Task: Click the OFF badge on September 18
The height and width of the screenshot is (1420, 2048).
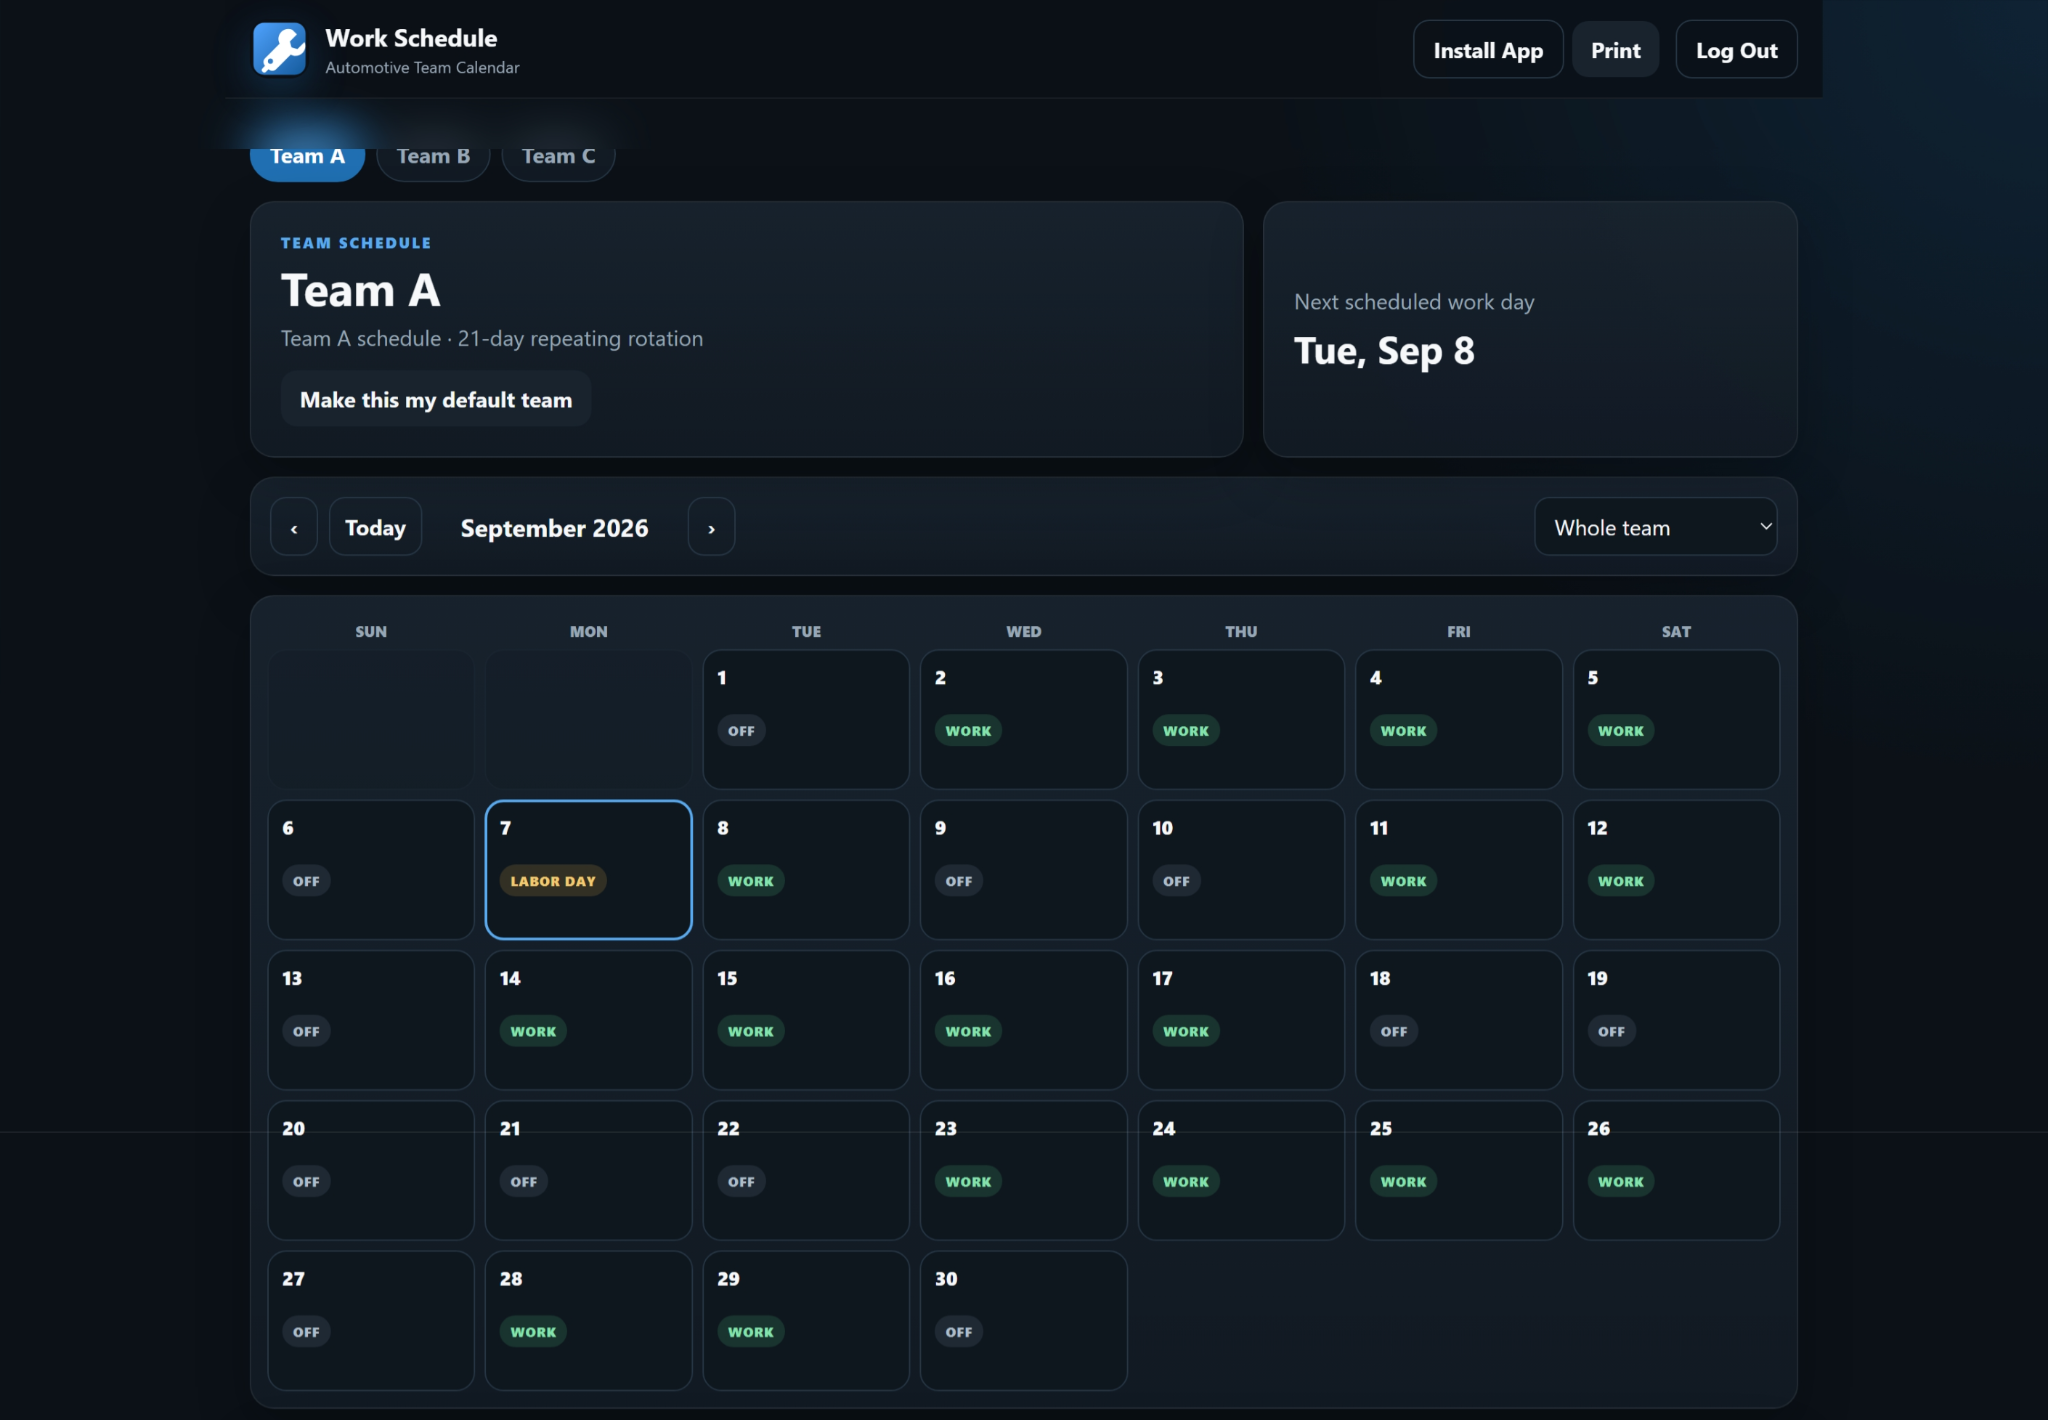Action: [x=1394, y=1031]
